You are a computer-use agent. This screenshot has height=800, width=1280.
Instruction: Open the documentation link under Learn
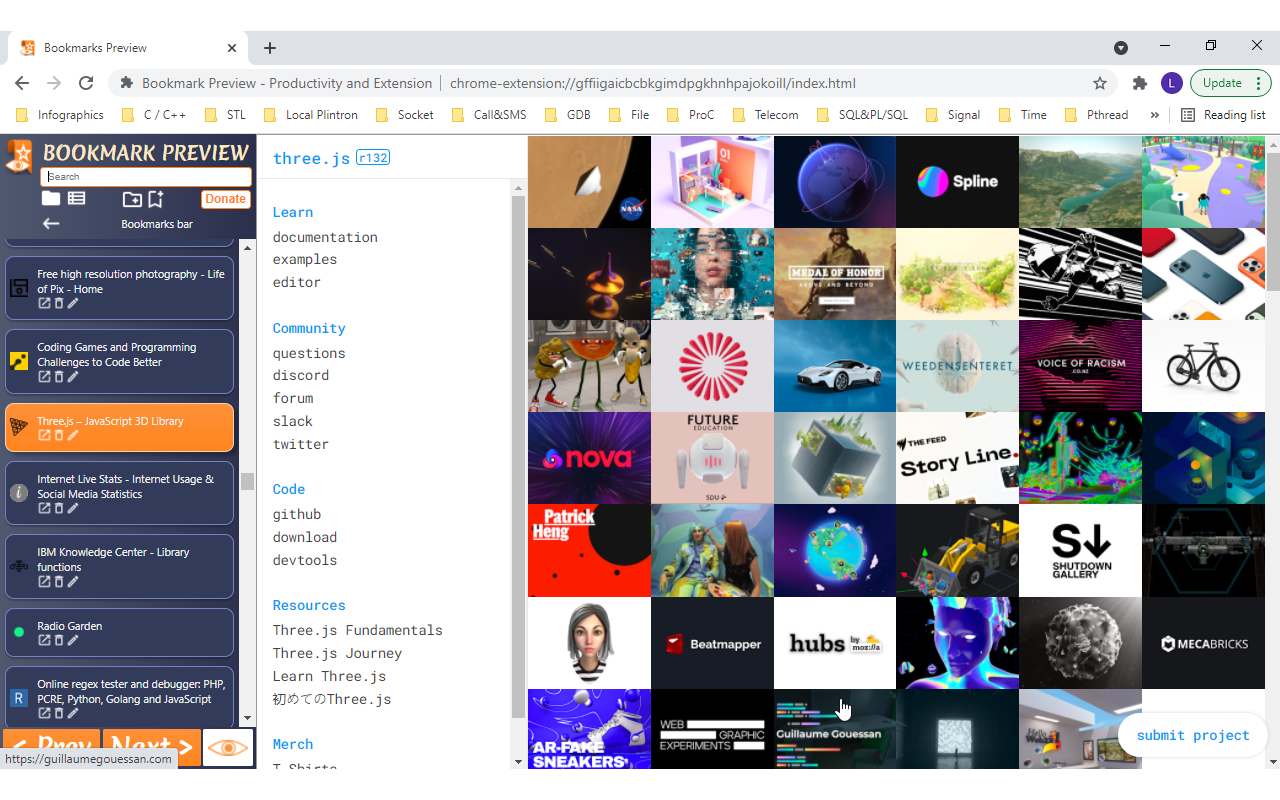(324, 237)
